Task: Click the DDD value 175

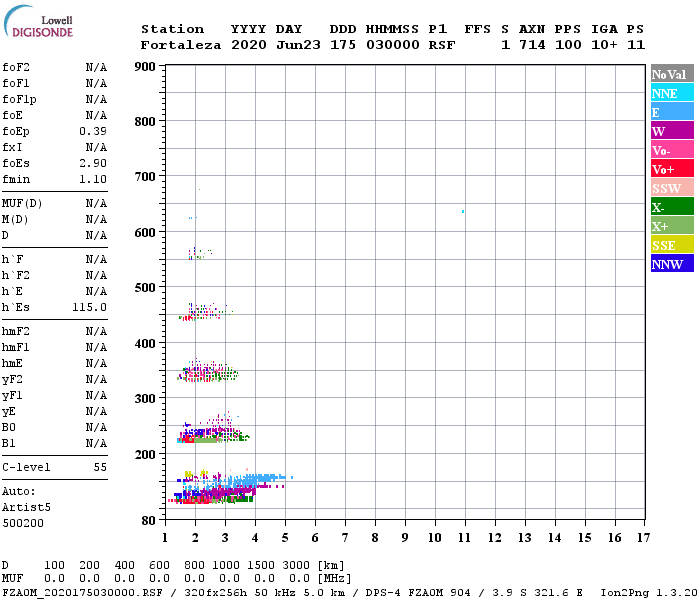Action: point(343,45)
